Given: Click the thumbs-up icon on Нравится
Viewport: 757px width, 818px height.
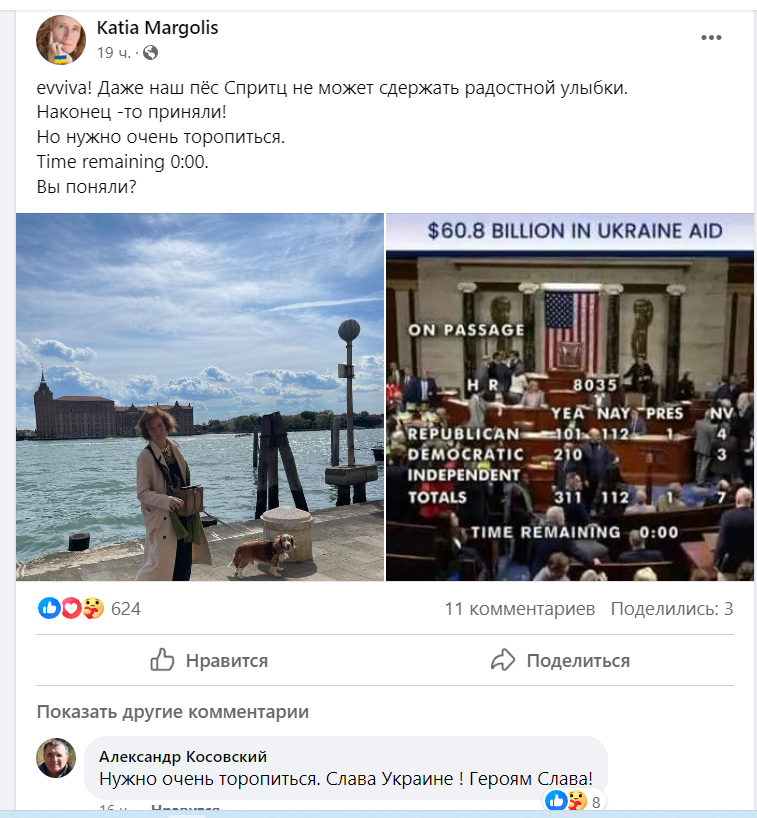Looking at the screenshot, I should pos(162,660).
